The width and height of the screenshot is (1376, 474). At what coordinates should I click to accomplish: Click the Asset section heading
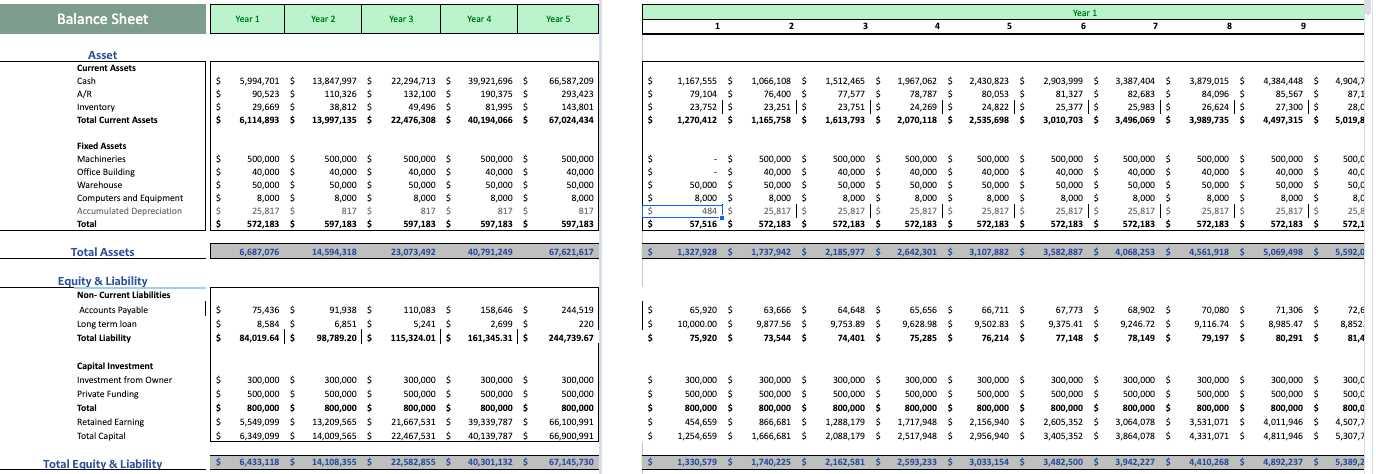click(x=102, y=55)
